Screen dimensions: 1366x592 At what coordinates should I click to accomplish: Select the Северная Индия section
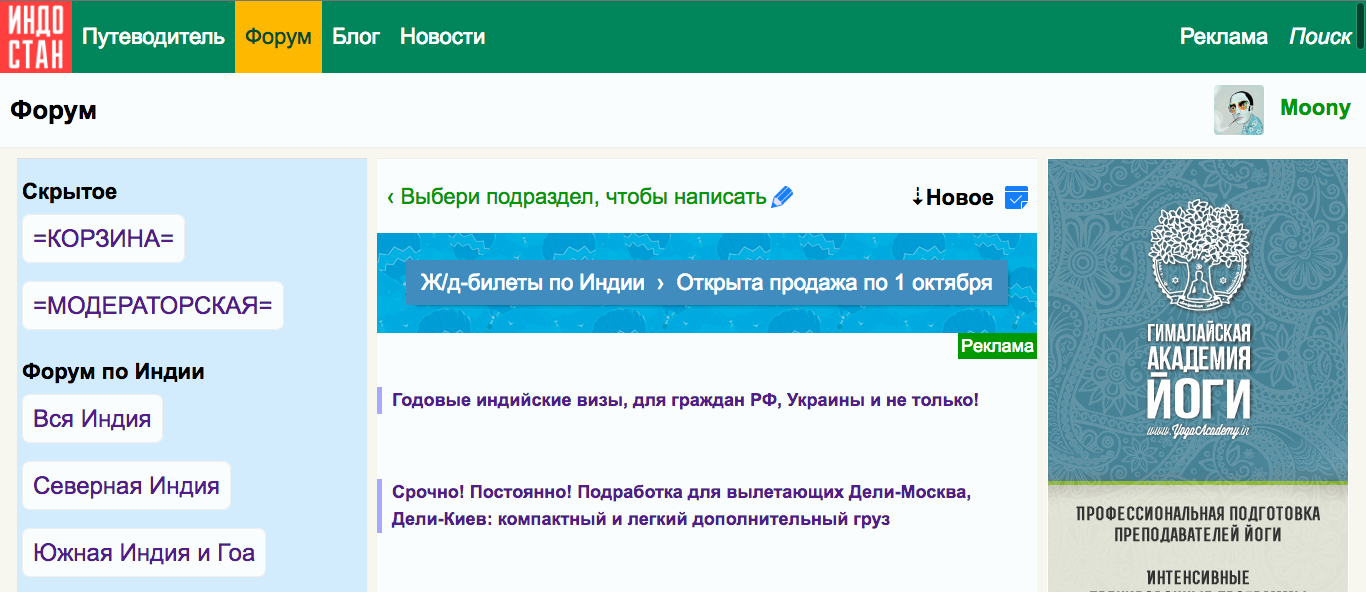coord(126,486)
